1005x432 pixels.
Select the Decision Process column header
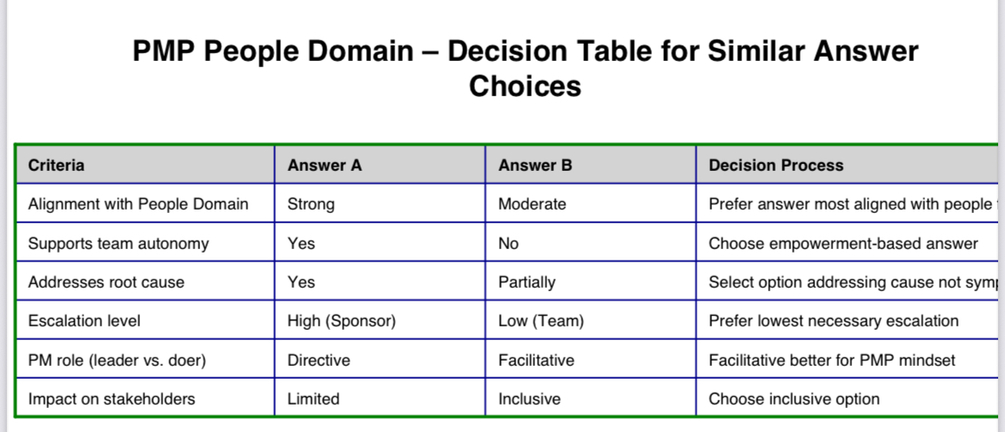(x=776, y=165)
